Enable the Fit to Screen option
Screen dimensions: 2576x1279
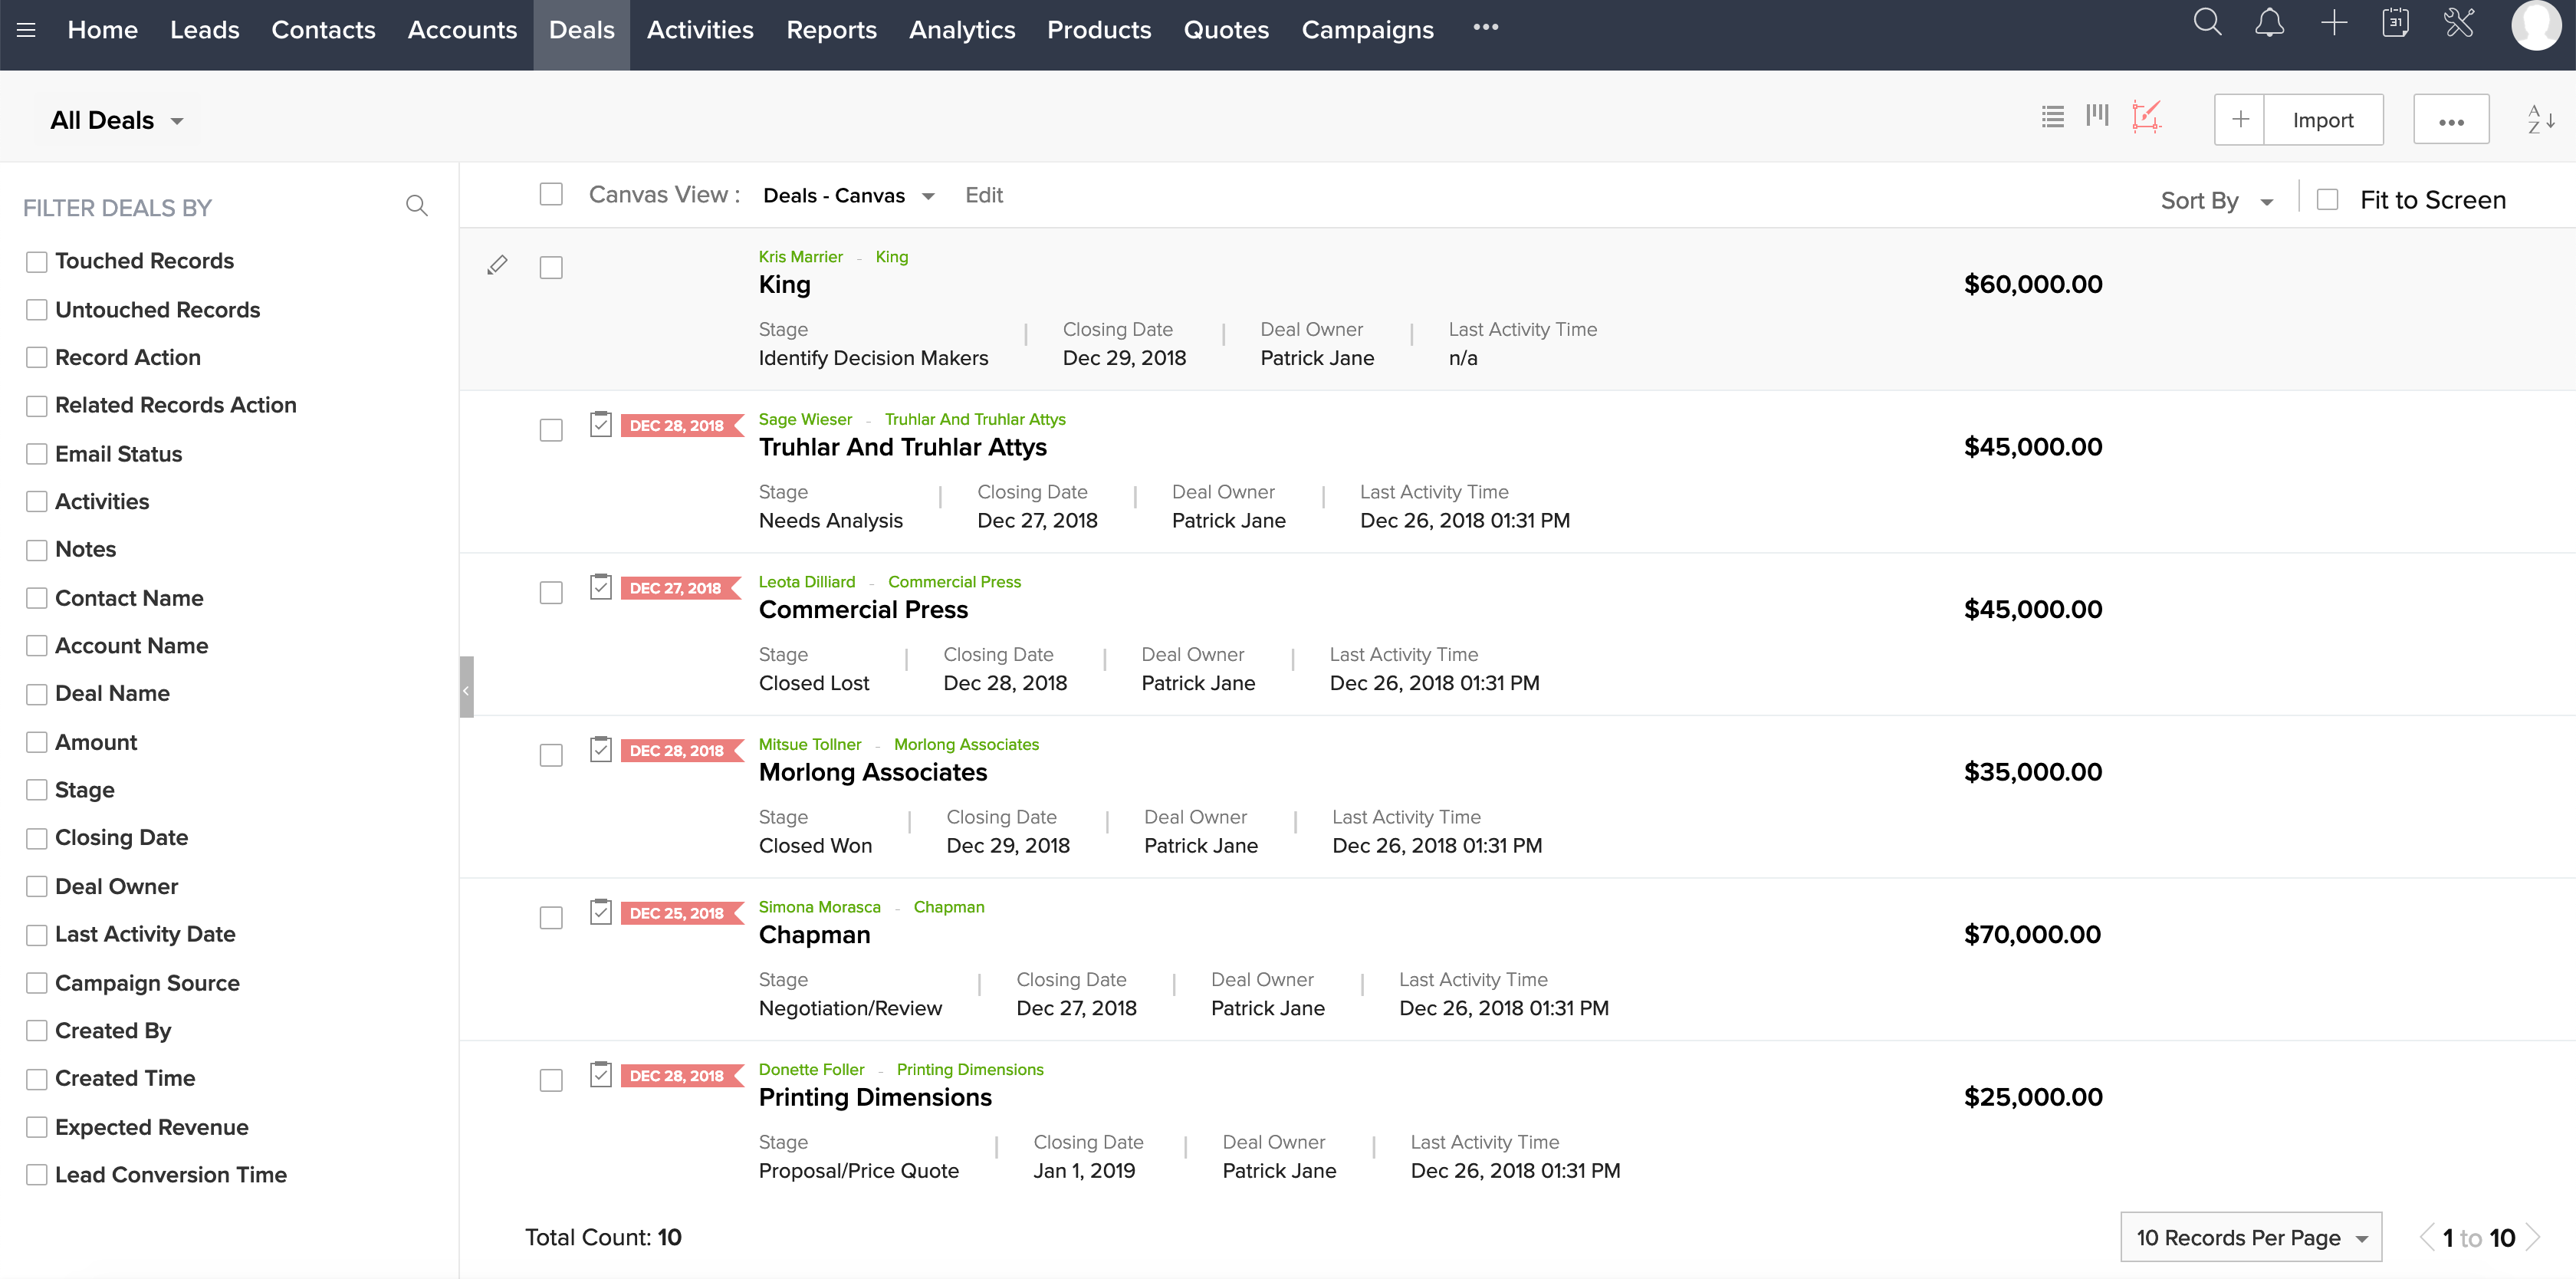2327,199
